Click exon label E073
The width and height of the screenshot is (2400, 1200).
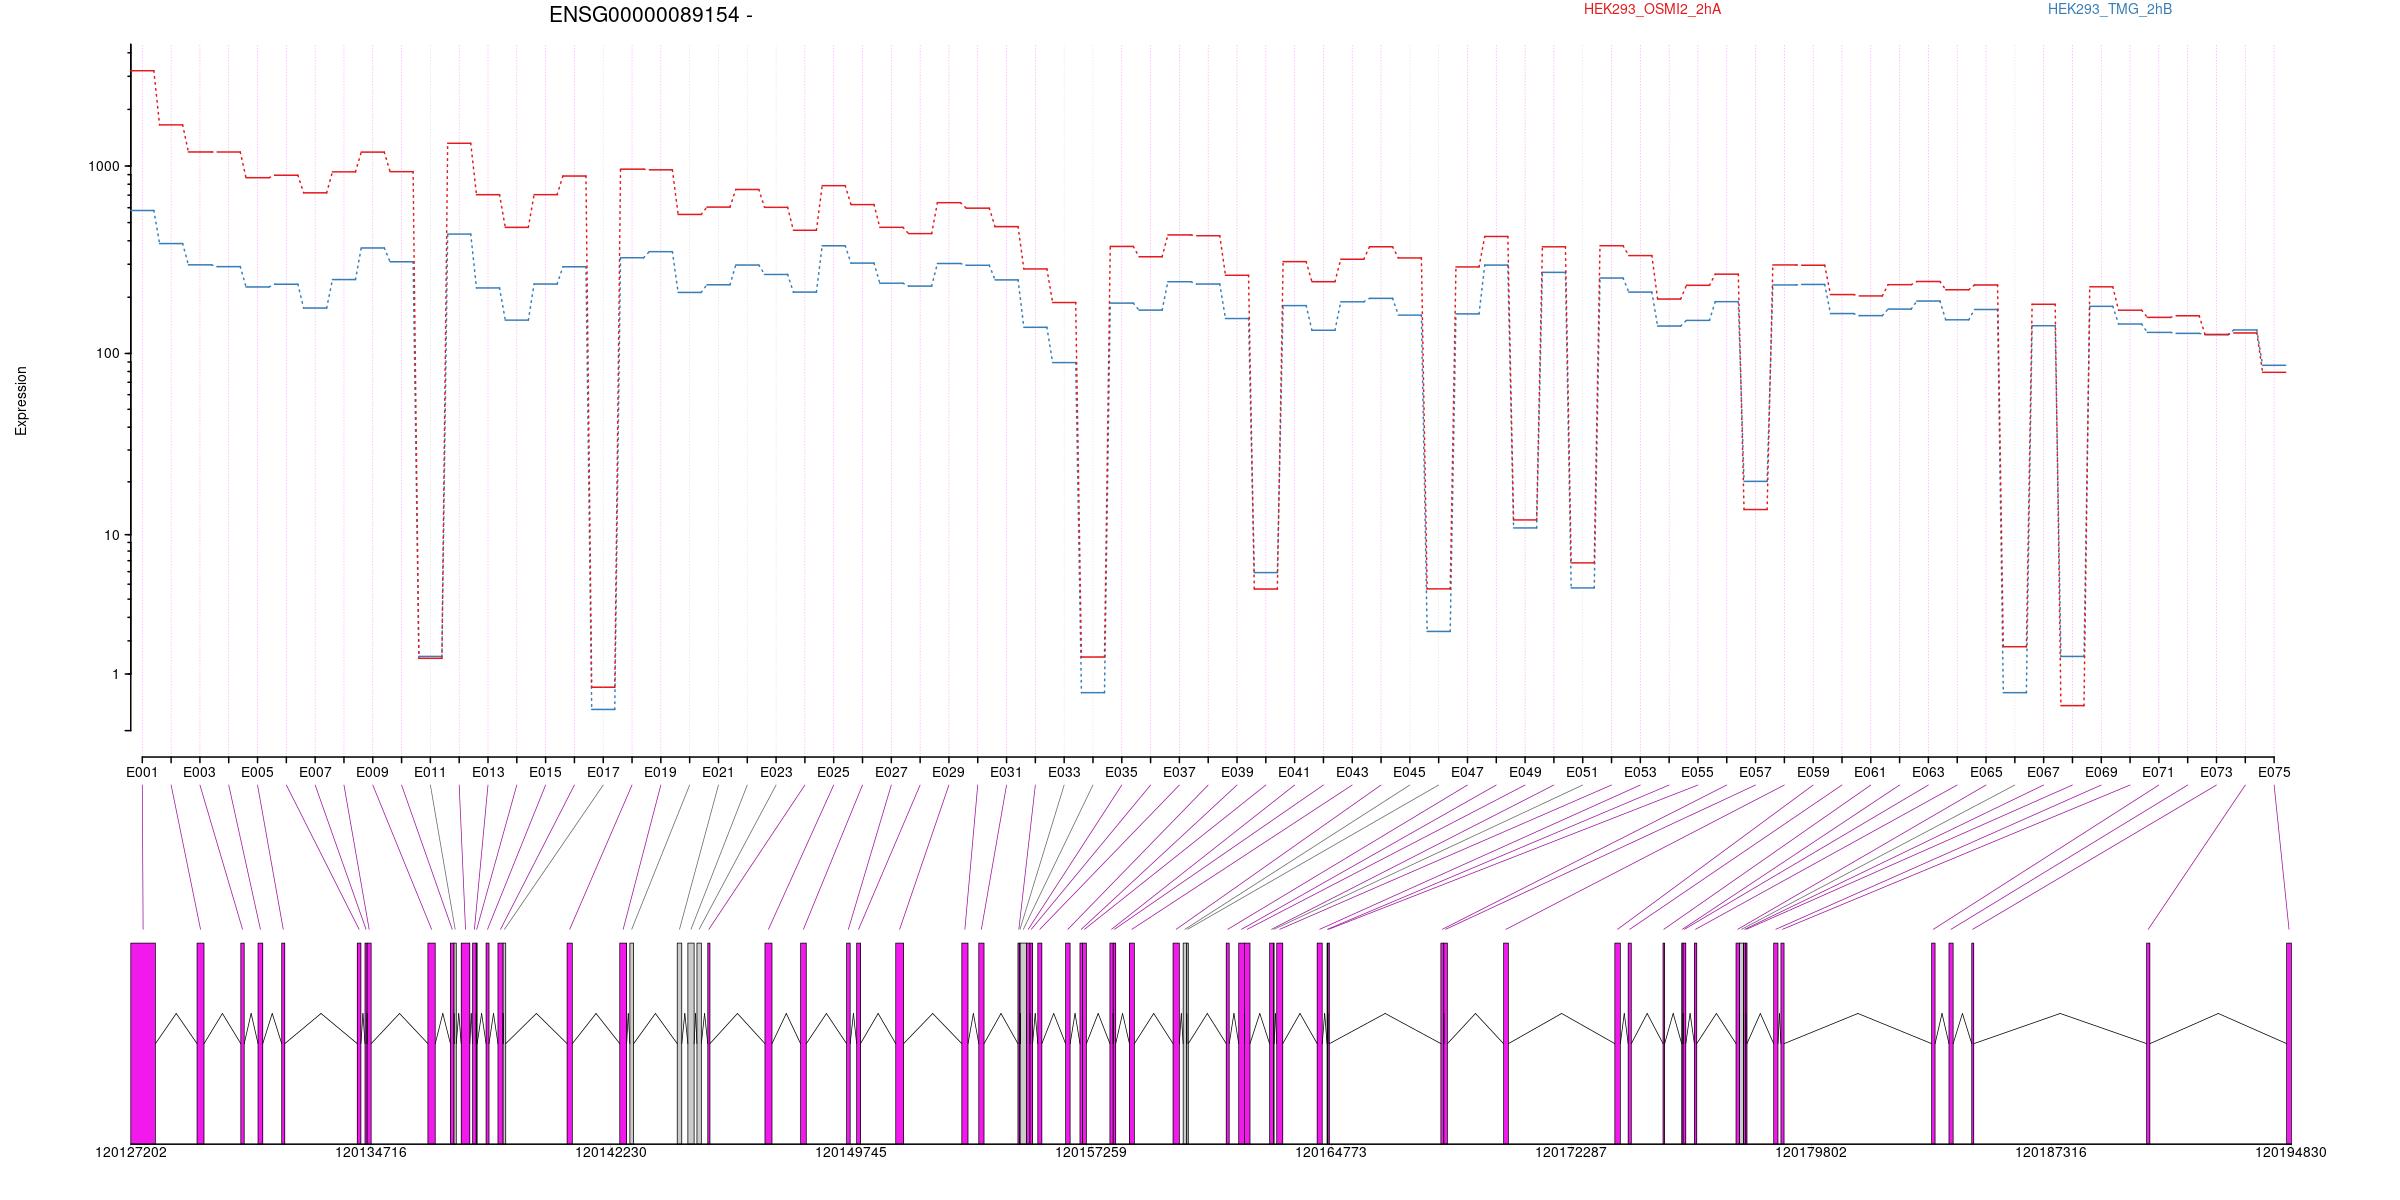click(2216, 772)
